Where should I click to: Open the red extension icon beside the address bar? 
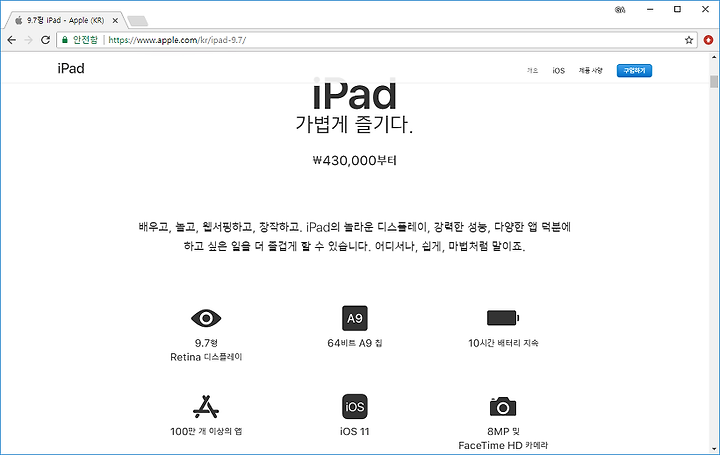pos(708,40)
